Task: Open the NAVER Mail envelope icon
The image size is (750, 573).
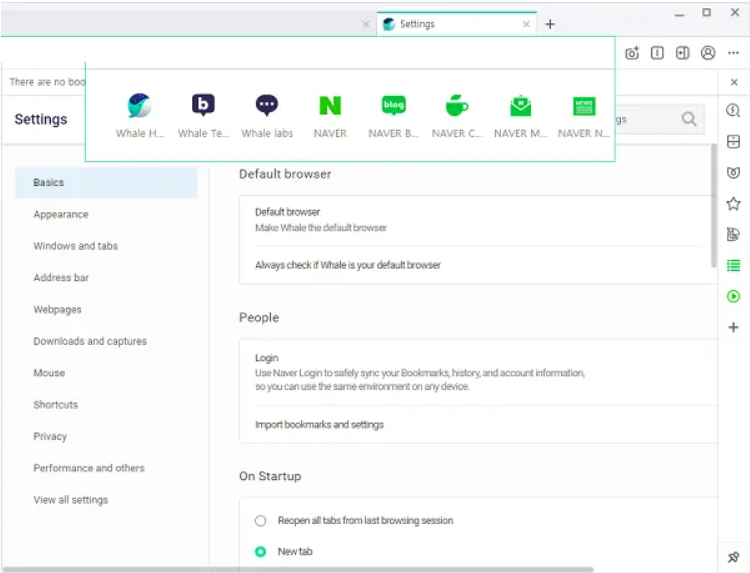Action: 520,106
